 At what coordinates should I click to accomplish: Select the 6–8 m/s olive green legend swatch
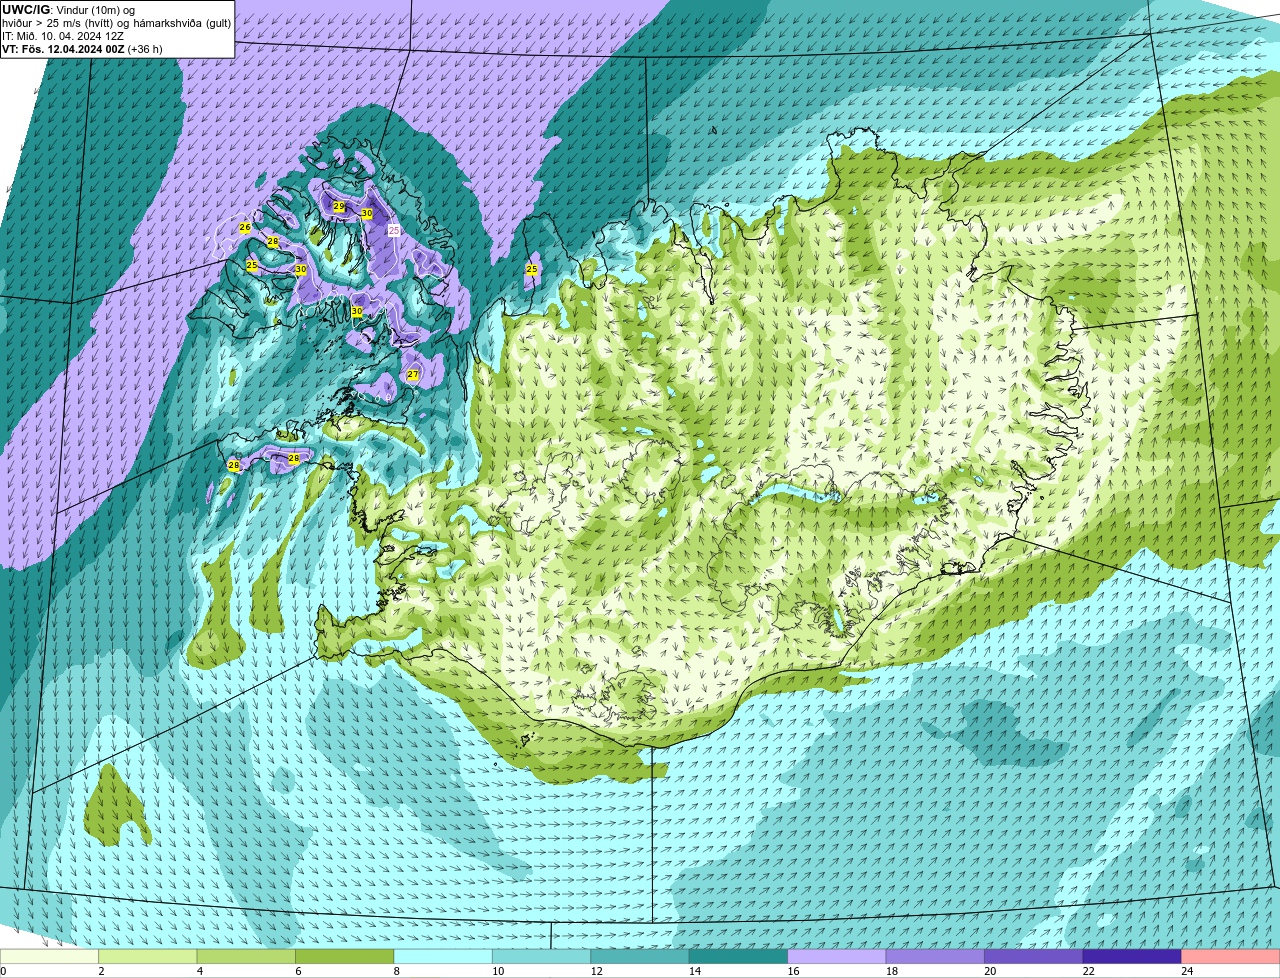pos(345,956)
